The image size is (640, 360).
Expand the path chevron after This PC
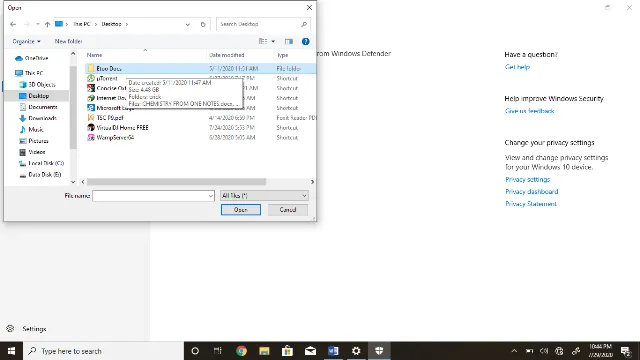pos(96,24)
